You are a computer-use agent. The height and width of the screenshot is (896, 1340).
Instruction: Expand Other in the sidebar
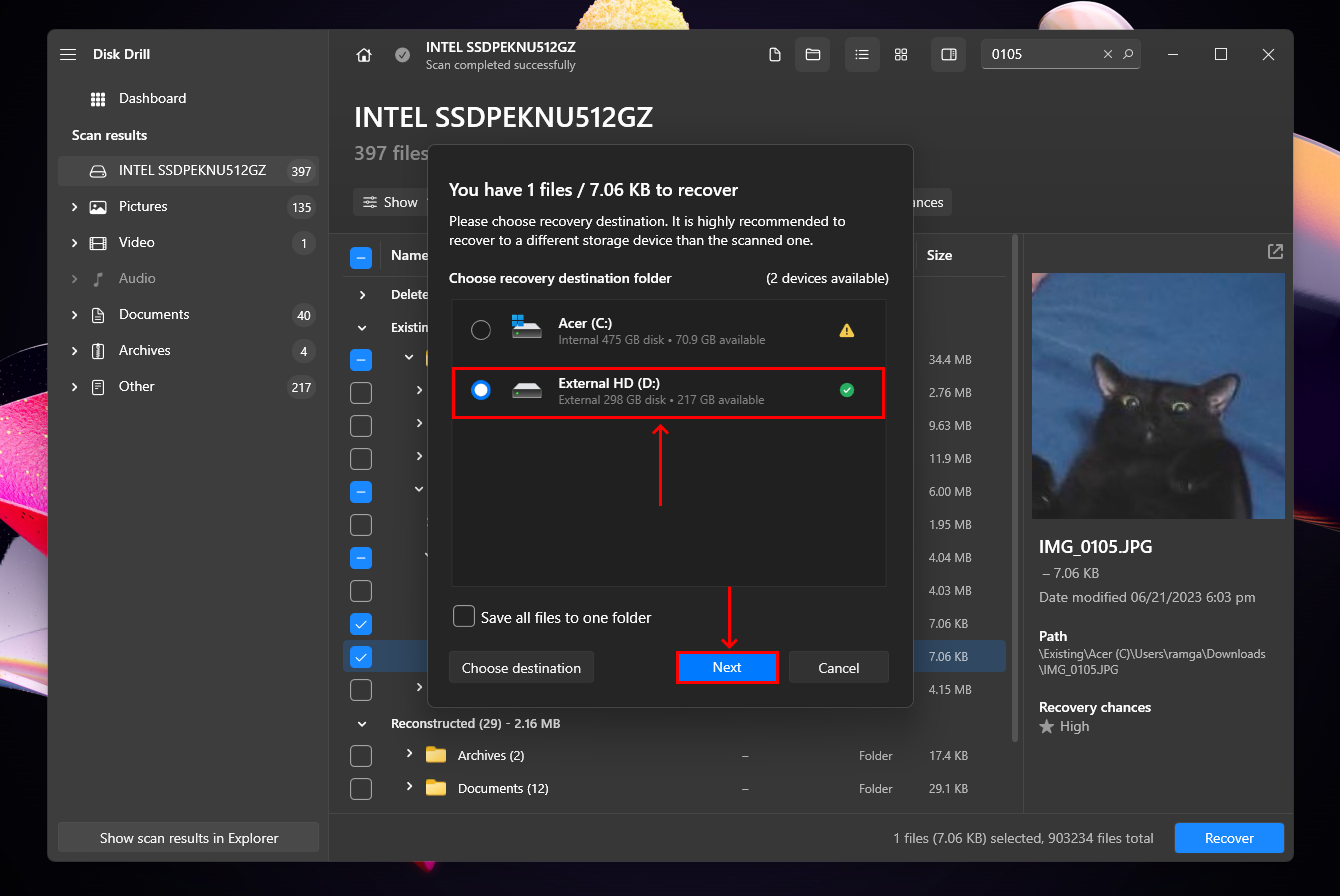point(74,387)
